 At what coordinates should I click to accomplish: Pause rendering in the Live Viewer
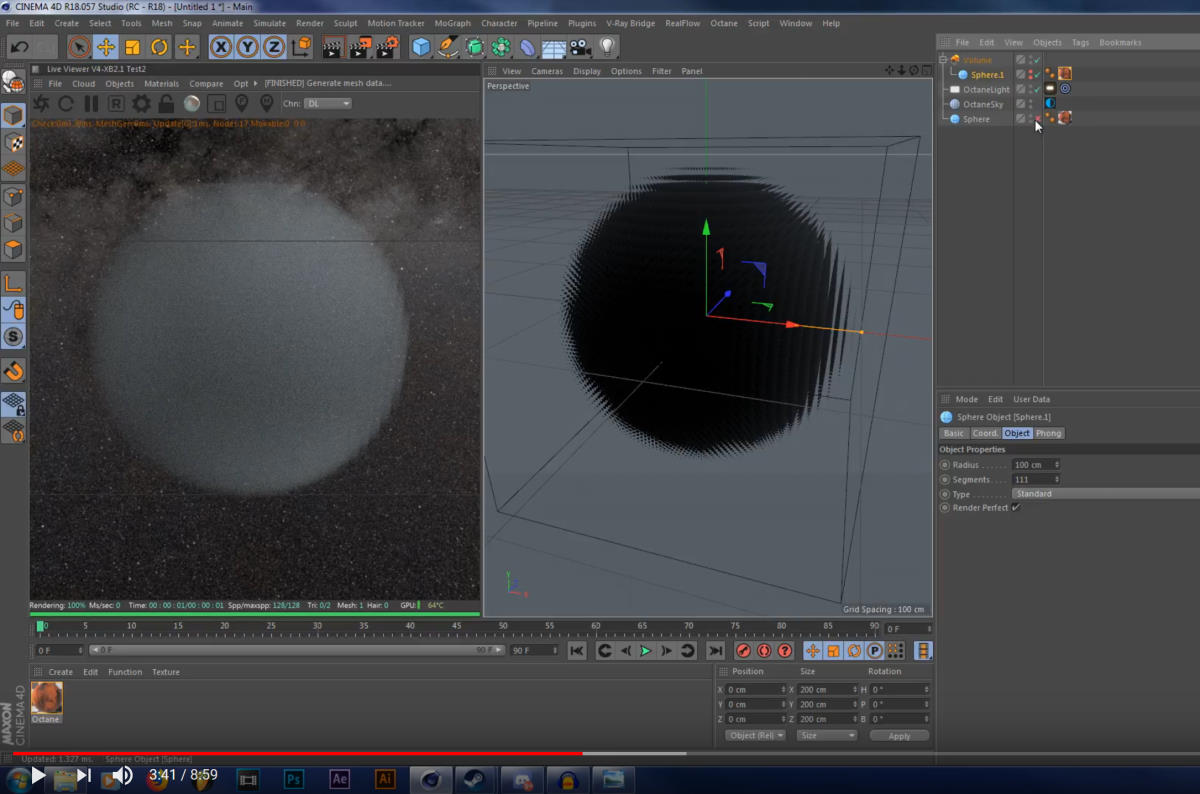click(91, 104)
